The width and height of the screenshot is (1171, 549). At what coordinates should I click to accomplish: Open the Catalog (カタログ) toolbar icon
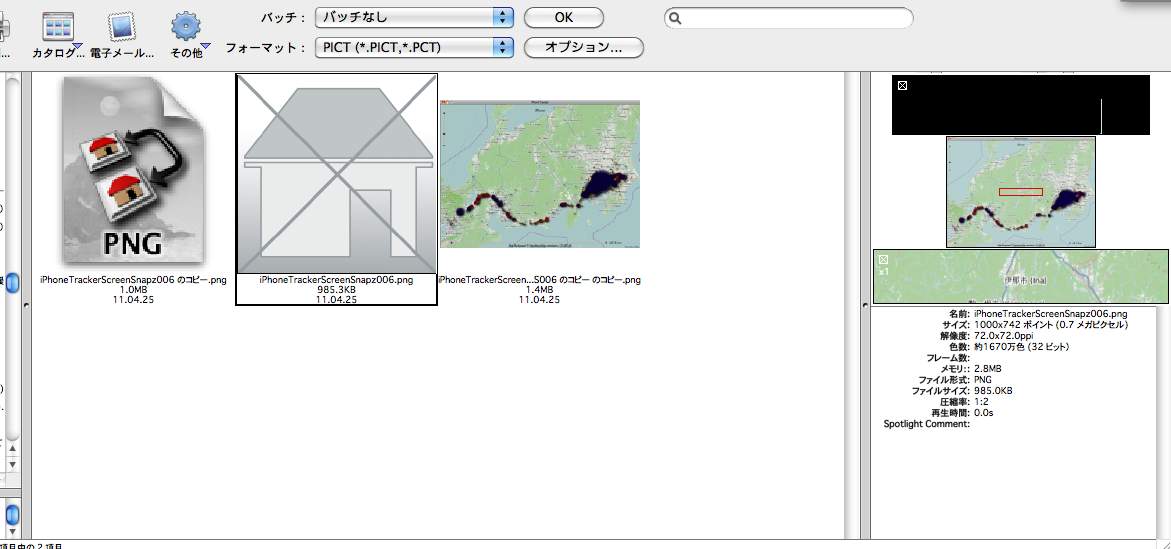[59, 27]
